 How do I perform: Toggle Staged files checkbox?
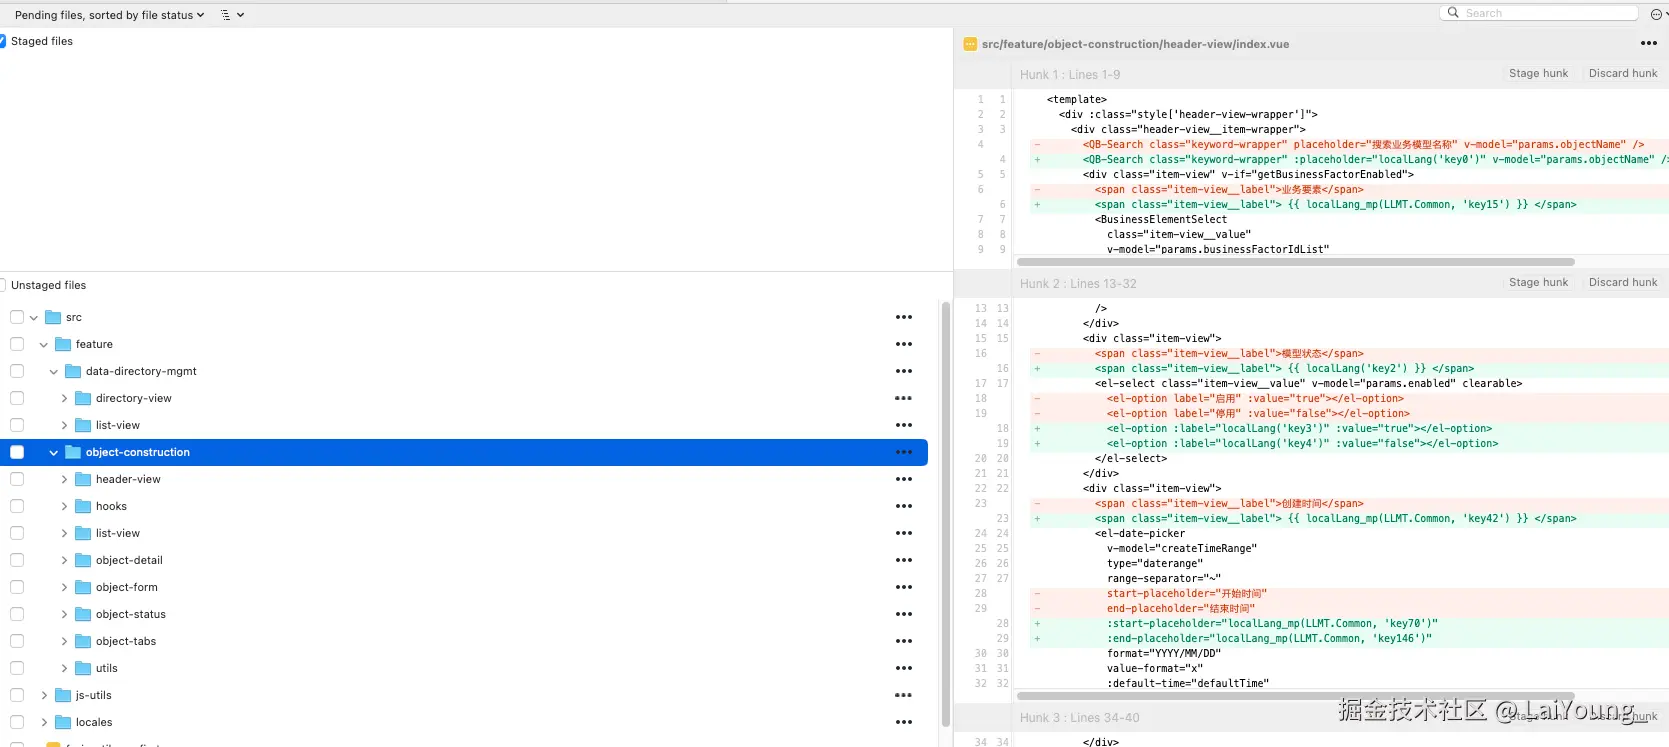(2, 41)
